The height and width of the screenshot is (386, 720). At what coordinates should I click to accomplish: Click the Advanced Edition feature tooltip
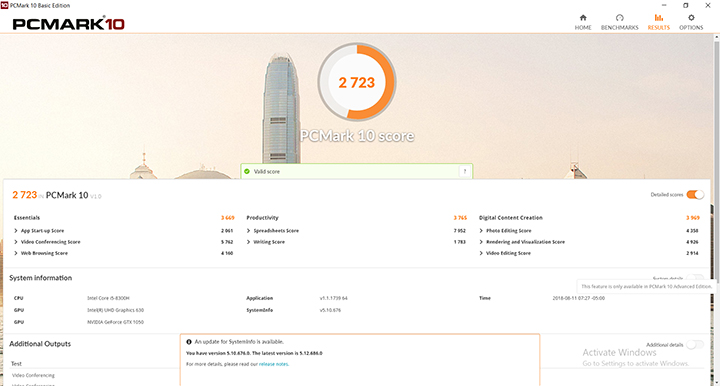(x=646, y=286)
